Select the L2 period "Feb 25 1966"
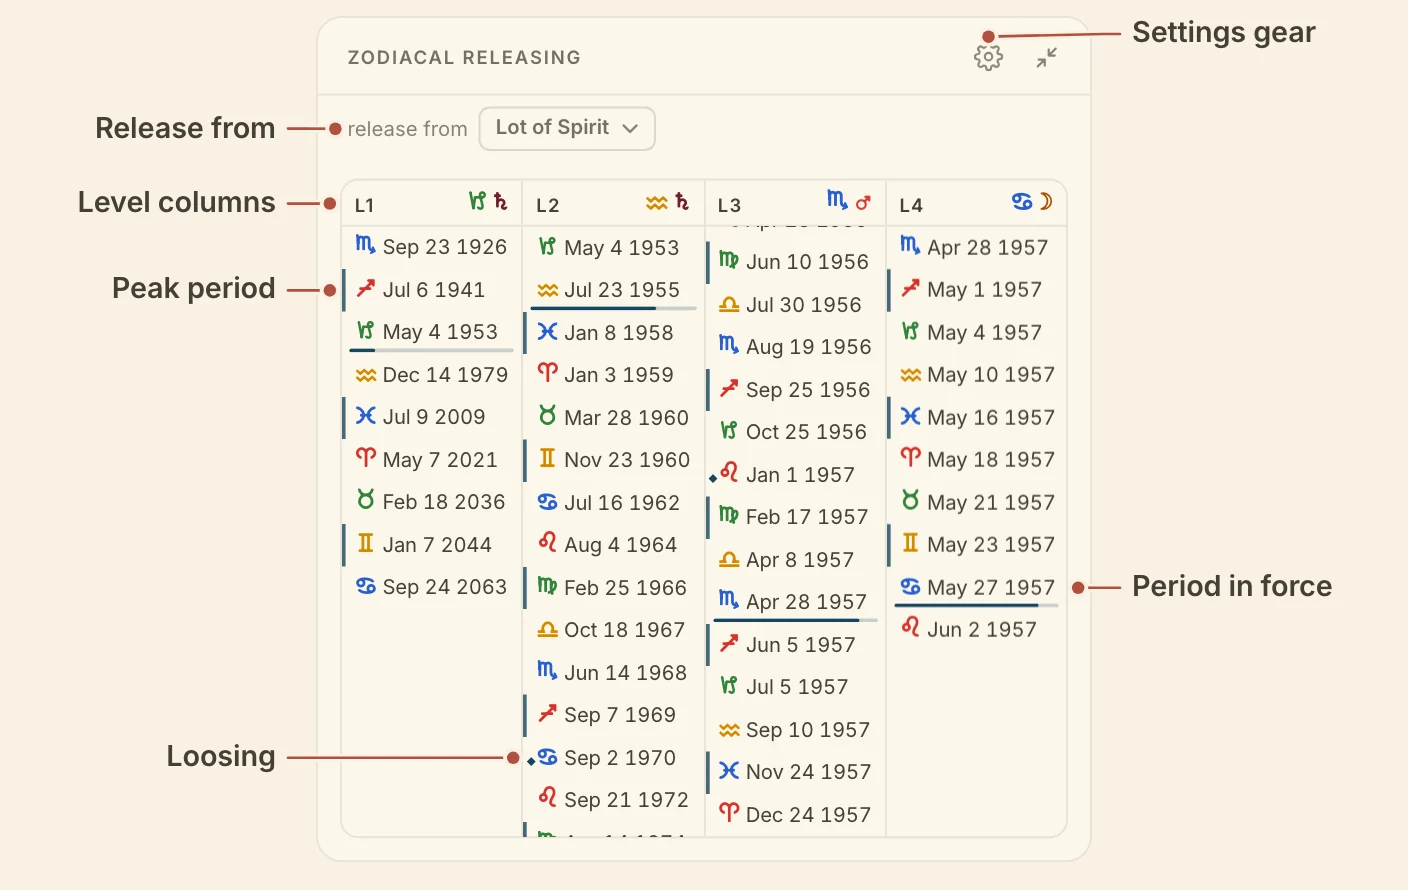Image resolution: width=1408 pixels, height=890 pixels. (613, 587)
